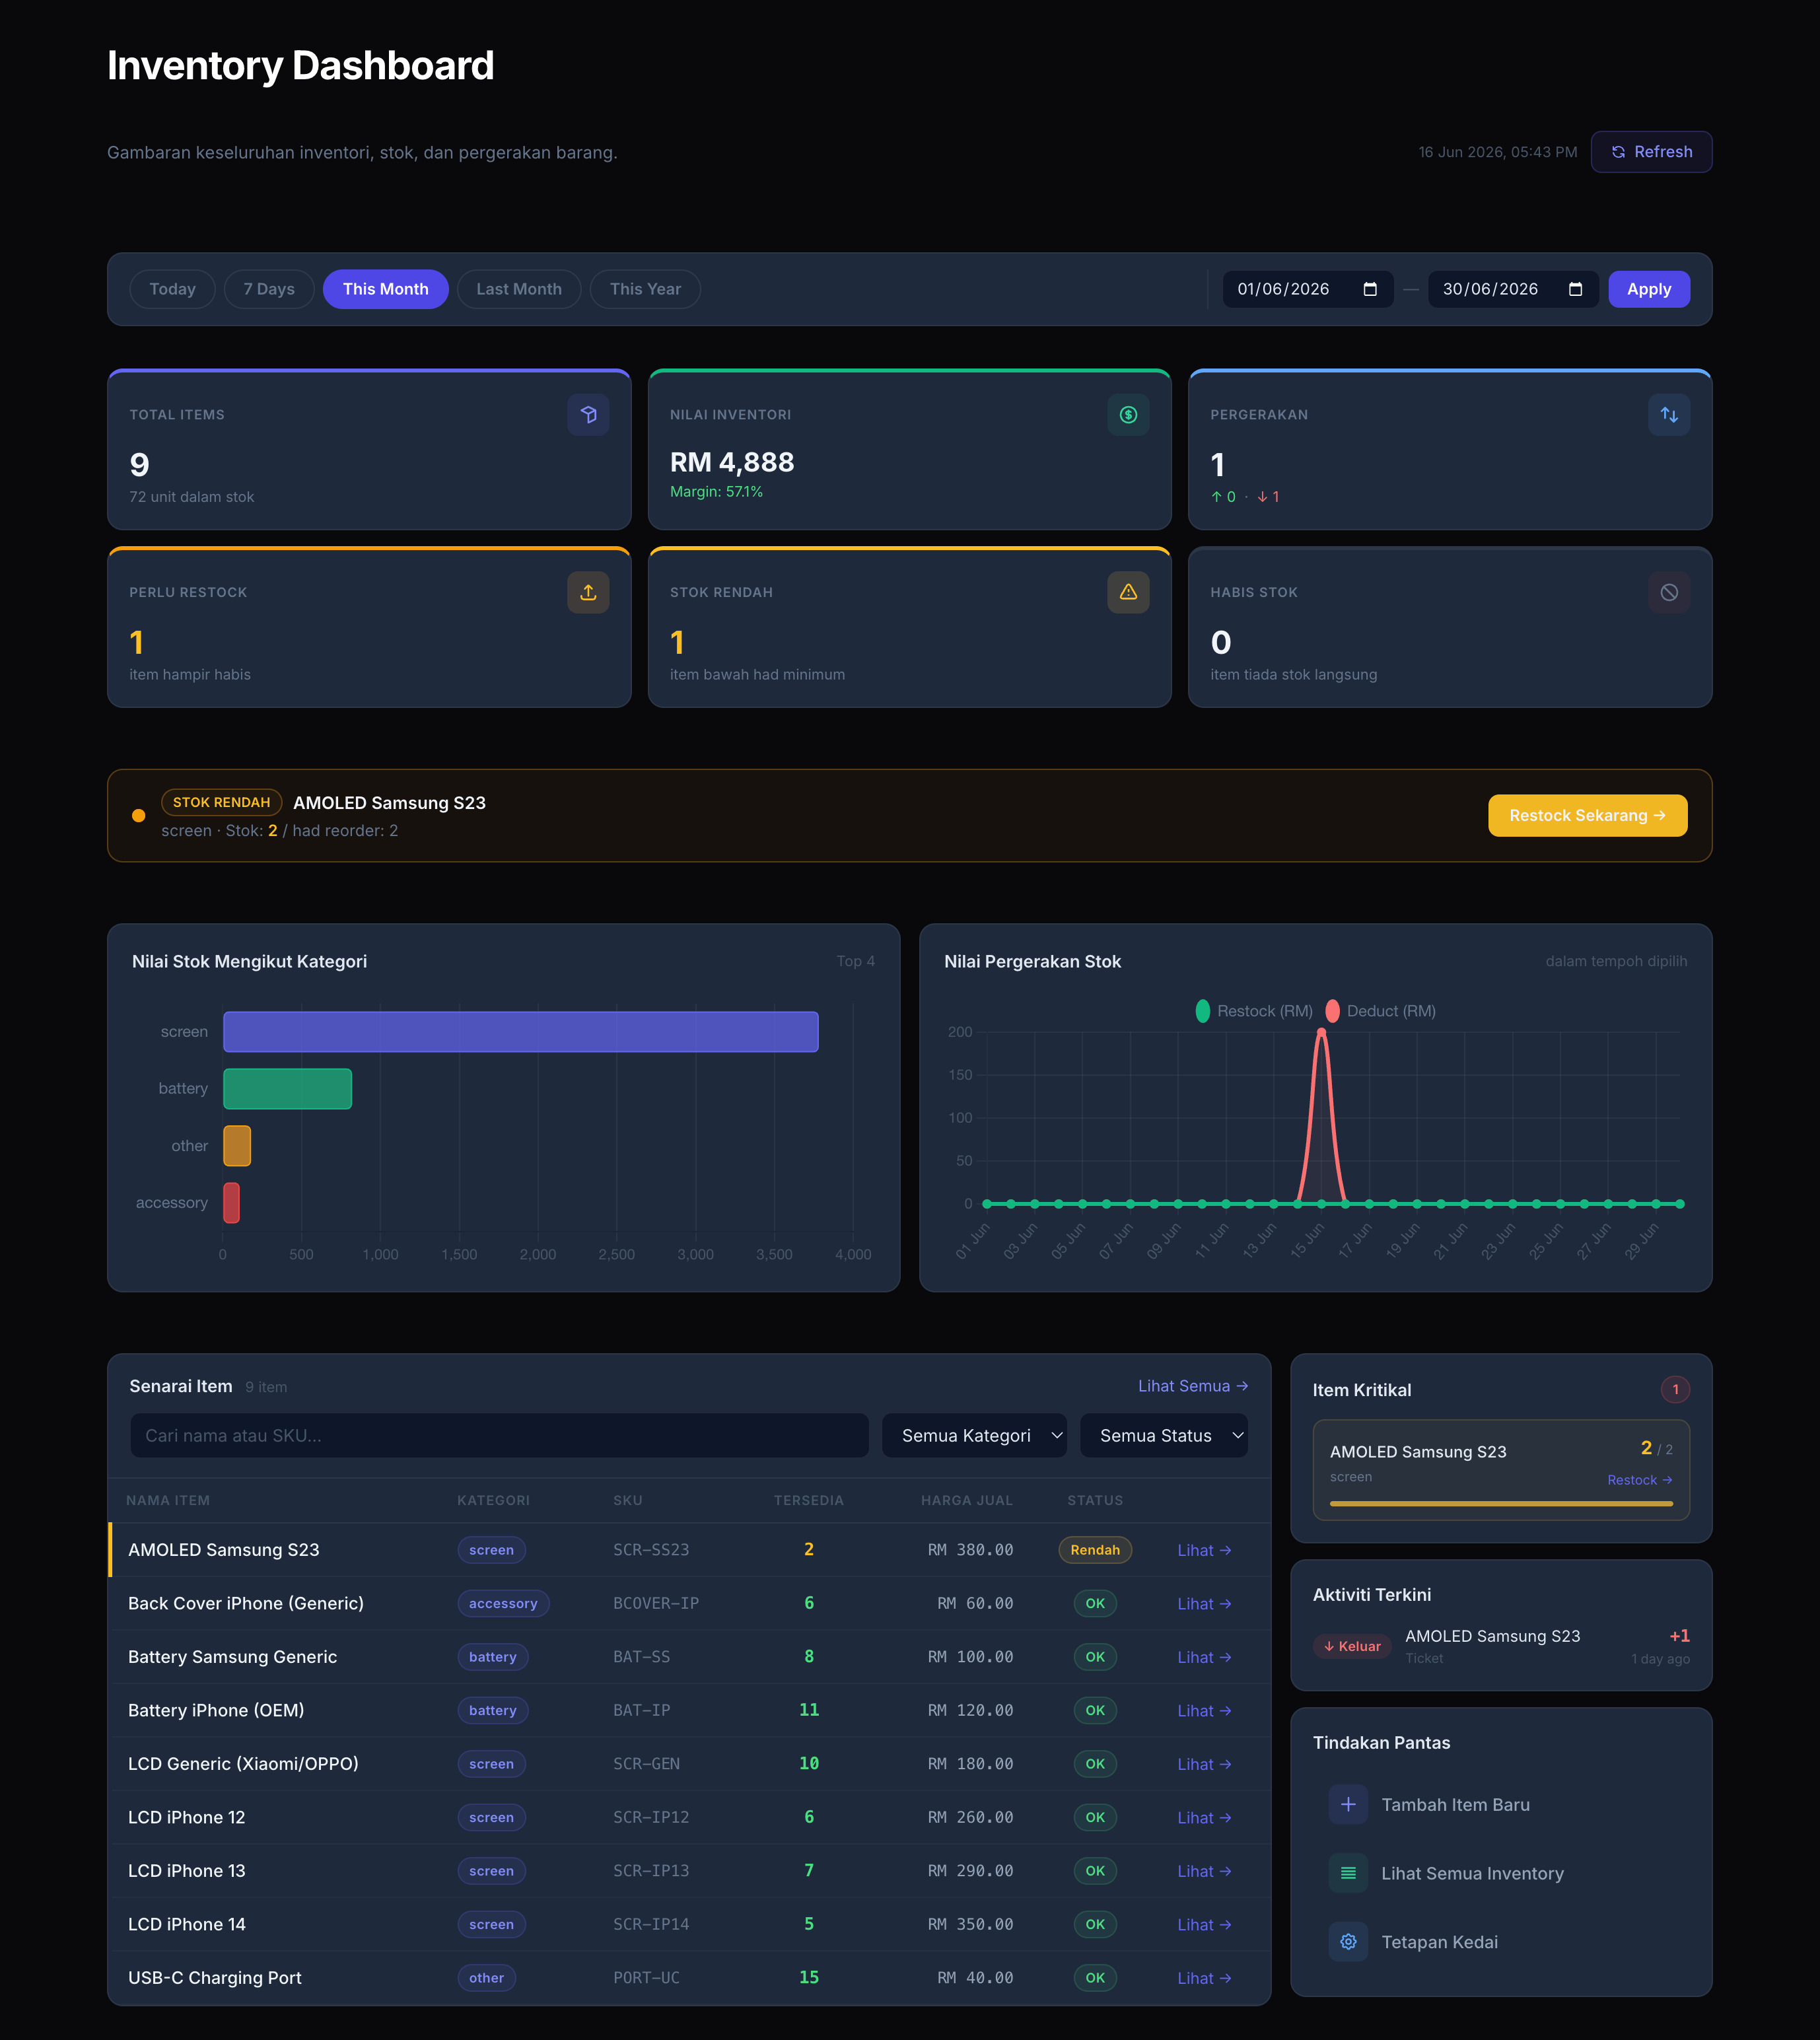Screen dimensions: 1820x2040
Task: Apply the selected date range
Action: pyautogui.click(x=1649, y=289)
